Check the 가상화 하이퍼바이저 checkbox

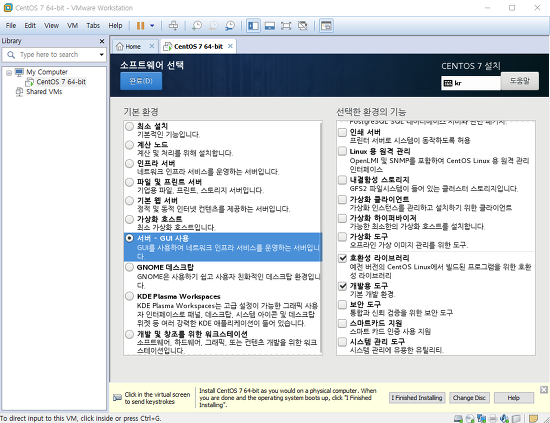coord(342,218)
